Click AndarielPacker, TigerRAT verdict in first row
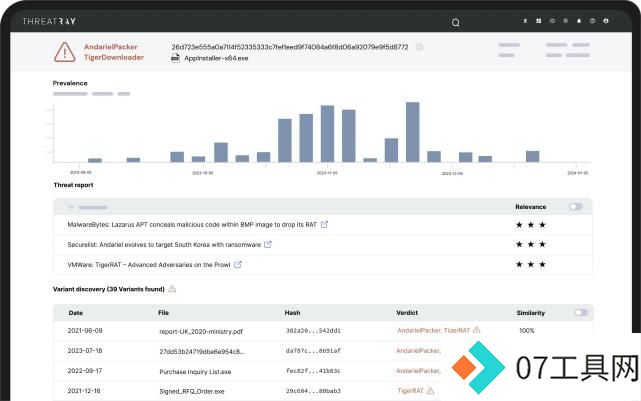This screenshot has width=641, height=401. click(x=433, y=330)
